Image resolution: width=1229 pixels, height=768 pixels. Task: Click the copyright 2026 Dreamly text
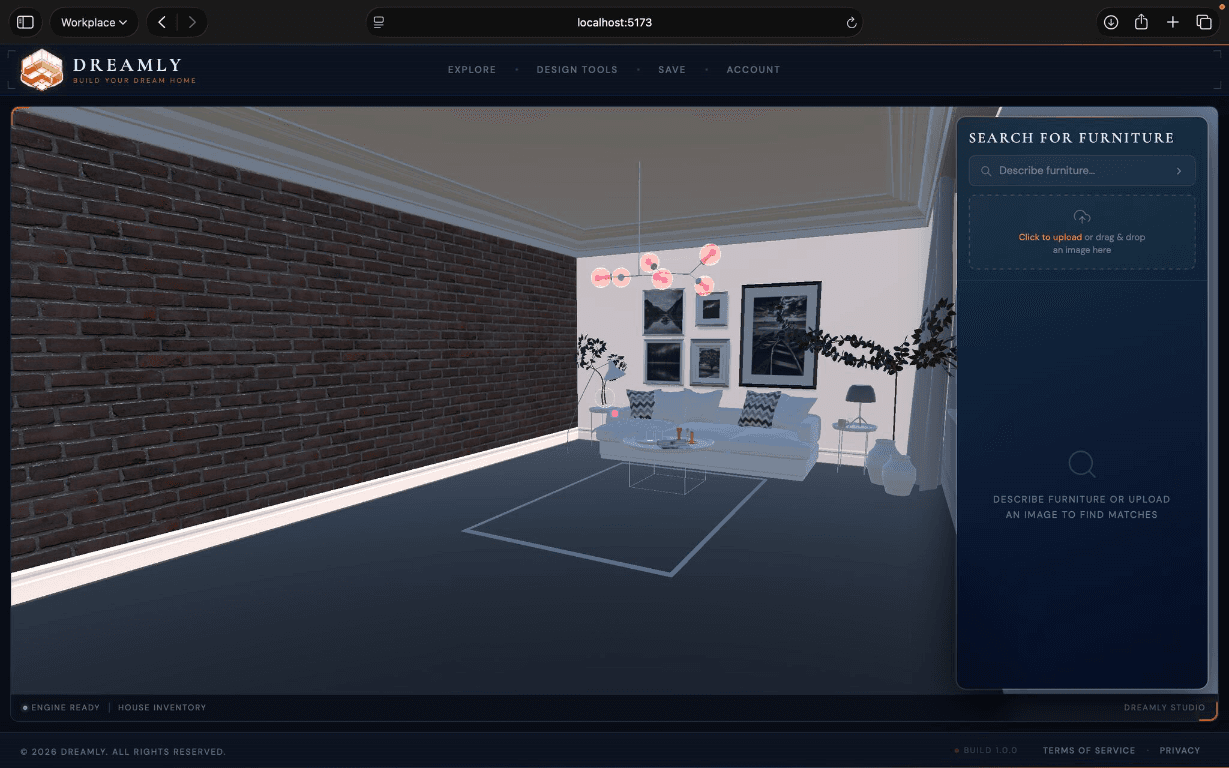click(123, 751)
